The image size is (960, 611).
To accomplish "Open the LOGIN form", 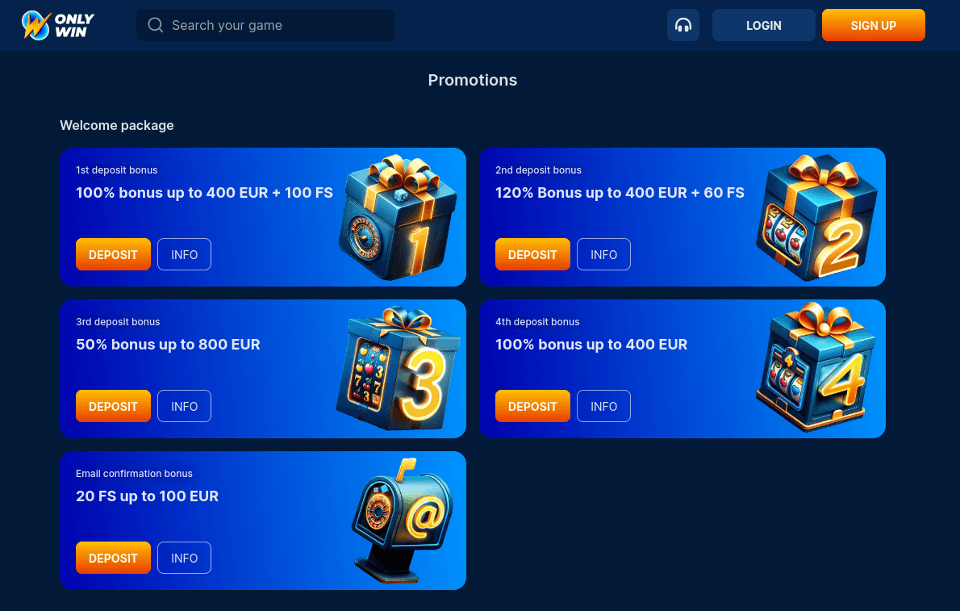I will click(x=763, y=25).
